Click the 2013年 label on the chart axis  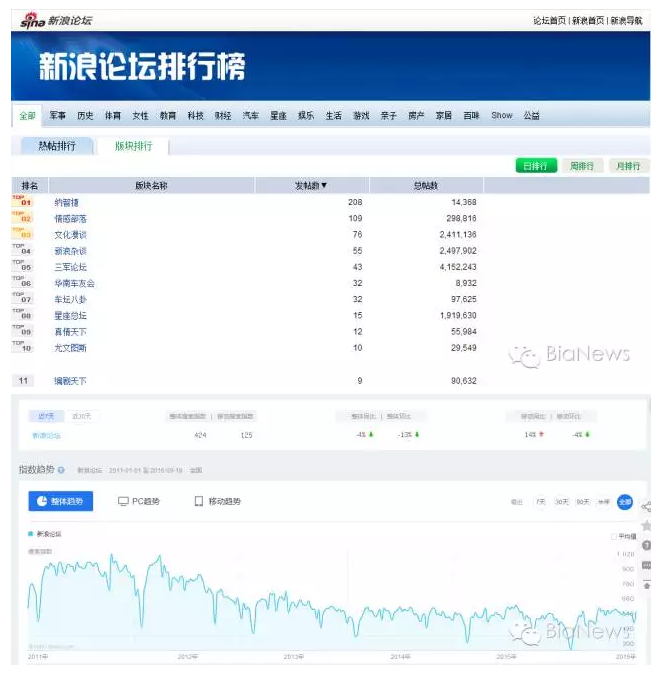(294, 657)
